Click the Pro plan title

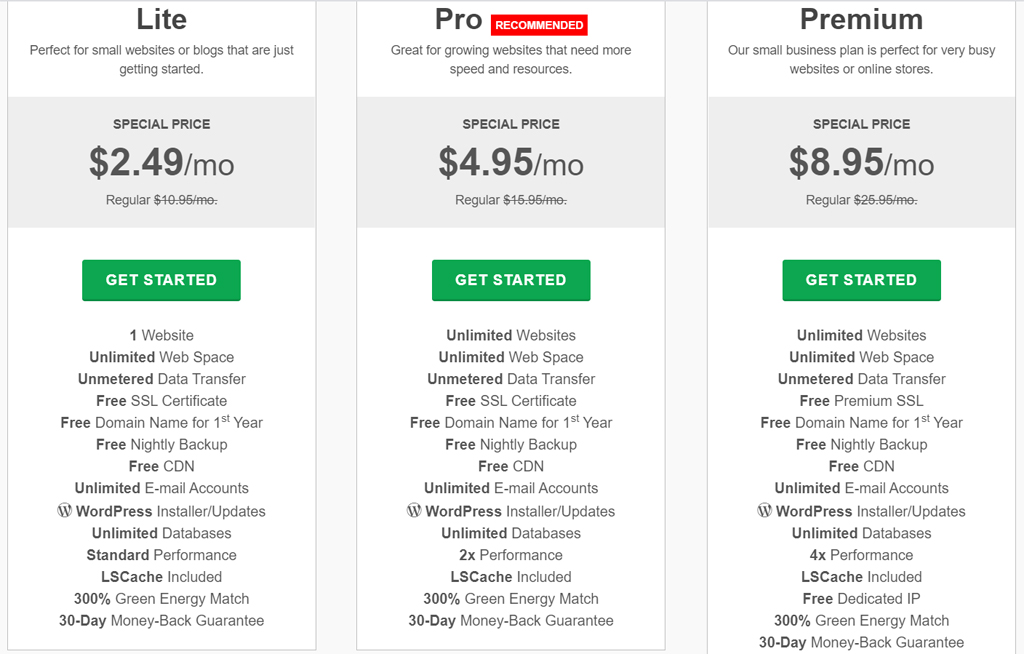(x=458, y=19)
